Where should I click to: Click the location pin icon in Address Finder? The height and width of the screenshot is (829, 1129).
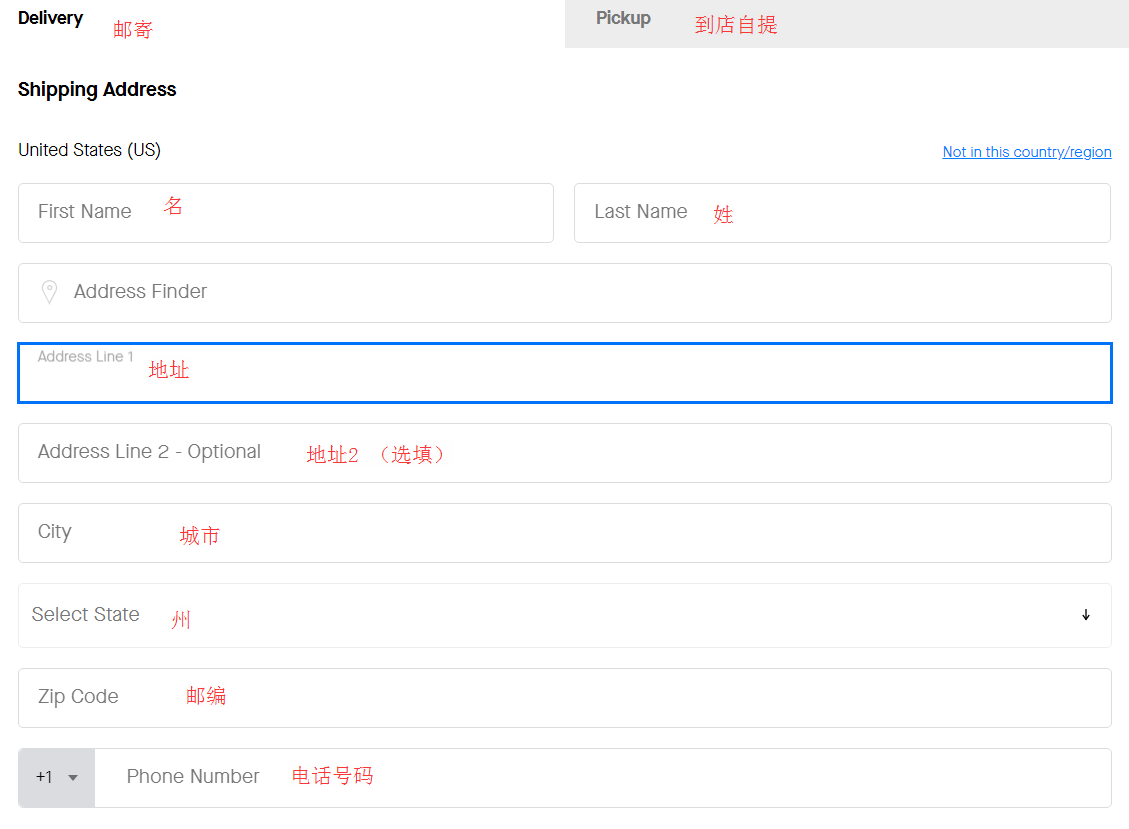(49, 292)
